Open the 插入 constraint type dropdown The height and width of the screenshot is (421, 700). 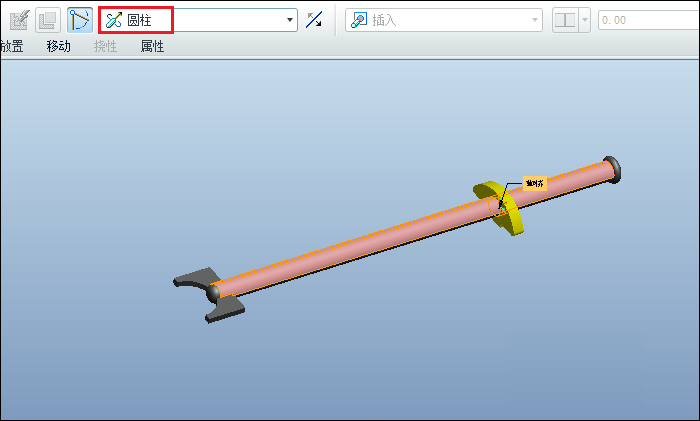coord(444,20)
